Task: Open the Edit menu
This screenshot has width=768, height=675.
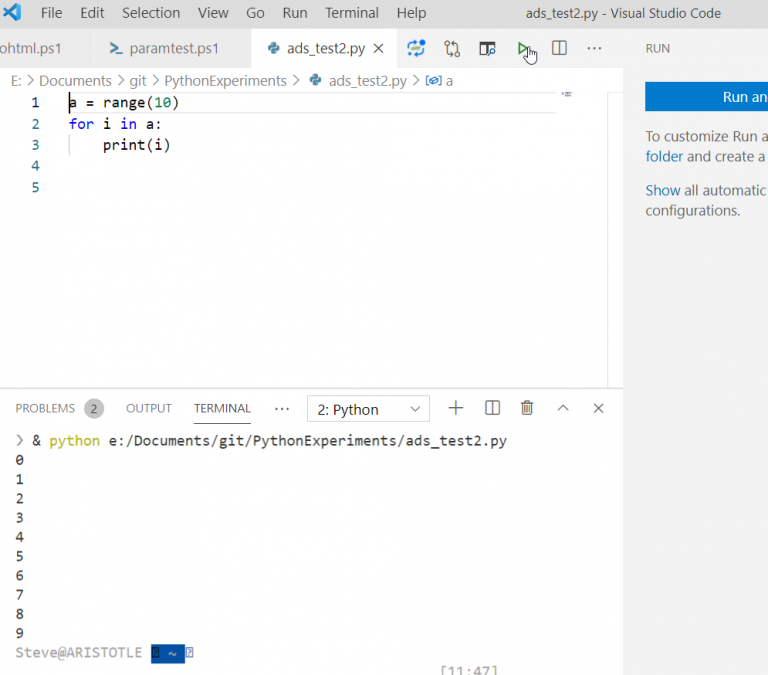Action: click(x=92, y=13)
